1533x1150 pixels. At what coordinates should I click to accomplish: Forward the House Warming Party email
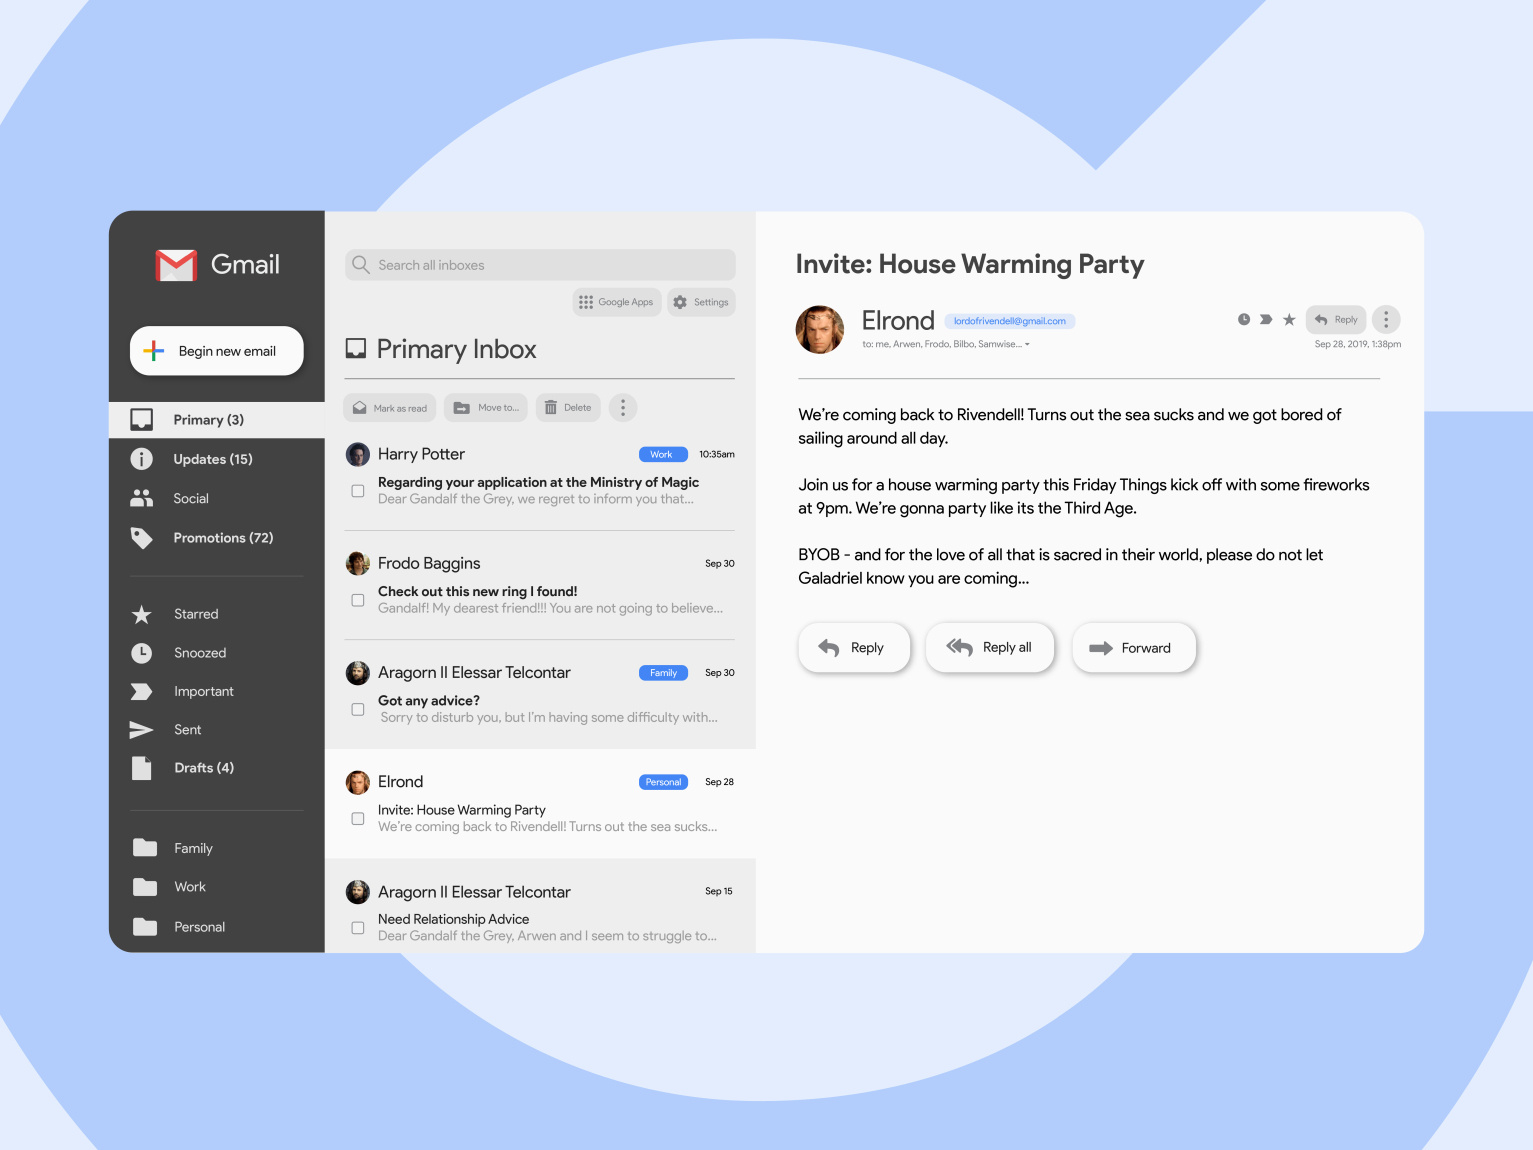click(x=1133, y=647)
